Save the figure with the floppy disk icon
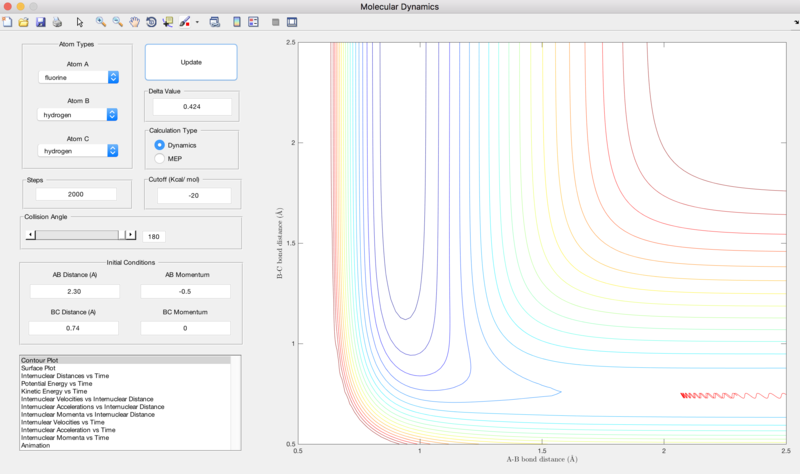Viewport: 800px width, 474px height. tap(40, 21)
